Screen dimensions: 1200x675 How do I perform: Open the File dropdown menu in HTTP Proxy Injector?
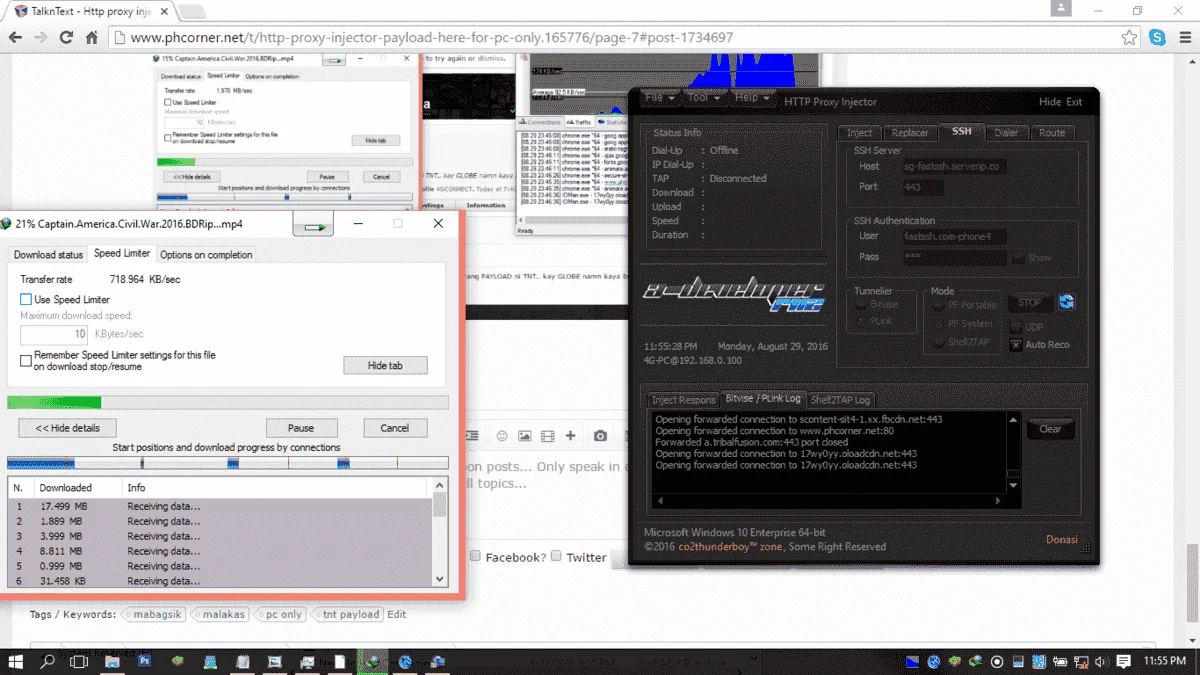(658, 98)
